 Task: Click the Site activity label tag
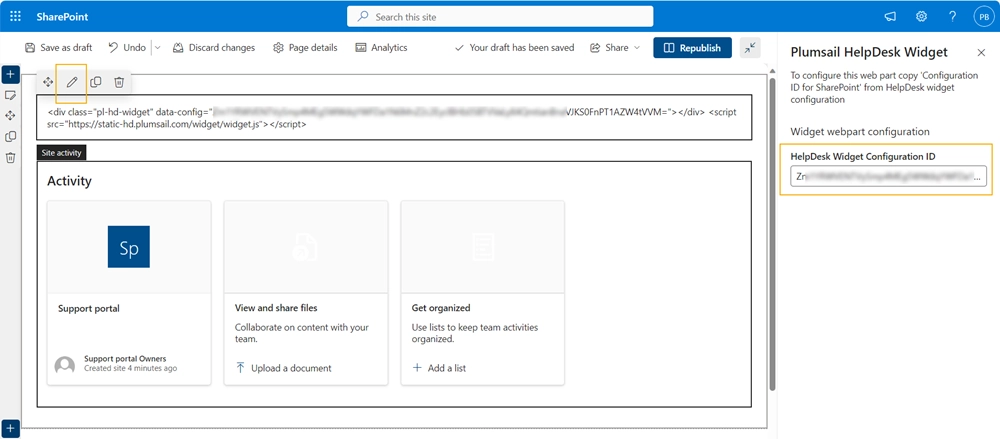pyautogui.click(x=61, y=153)
